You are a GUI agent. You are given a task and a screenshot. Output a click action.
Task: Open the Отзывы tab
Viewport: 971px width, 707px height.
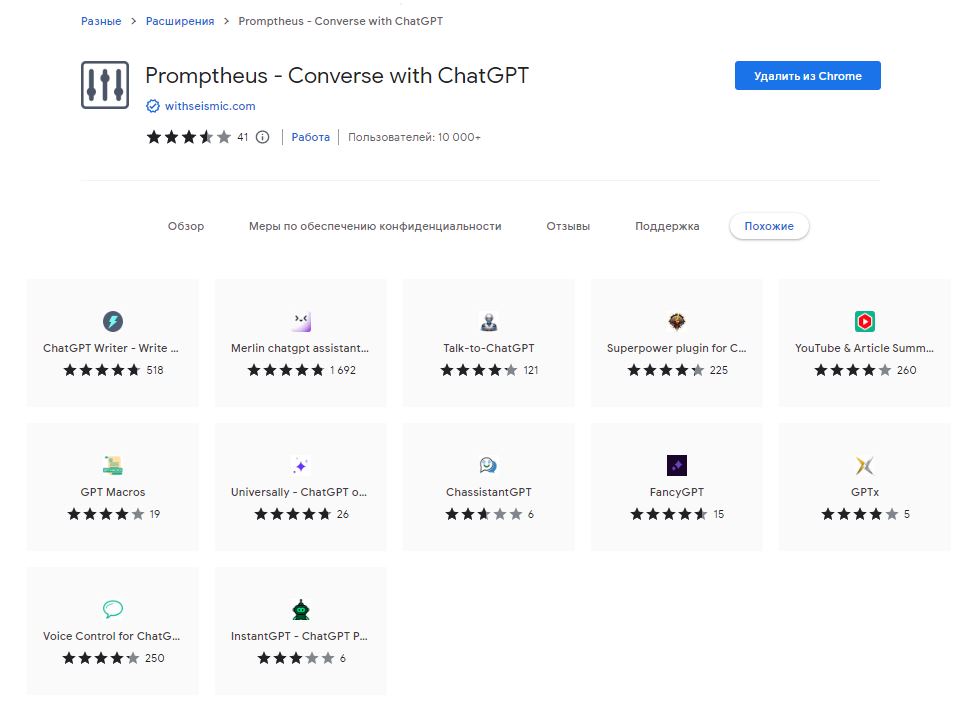568,226
